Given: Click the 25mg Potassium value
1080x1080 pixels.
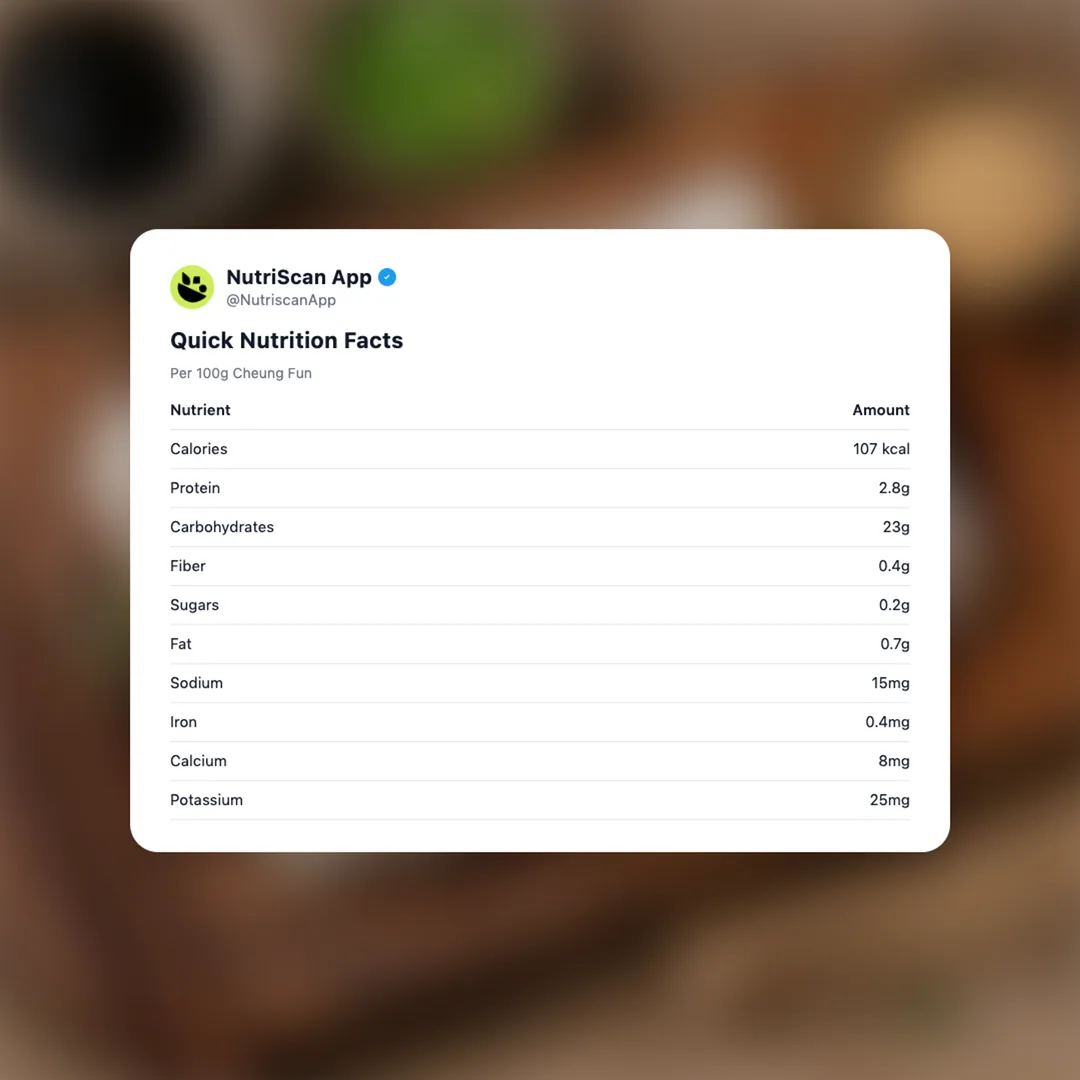Looking at the screenshot, I should tap(889, 800).
